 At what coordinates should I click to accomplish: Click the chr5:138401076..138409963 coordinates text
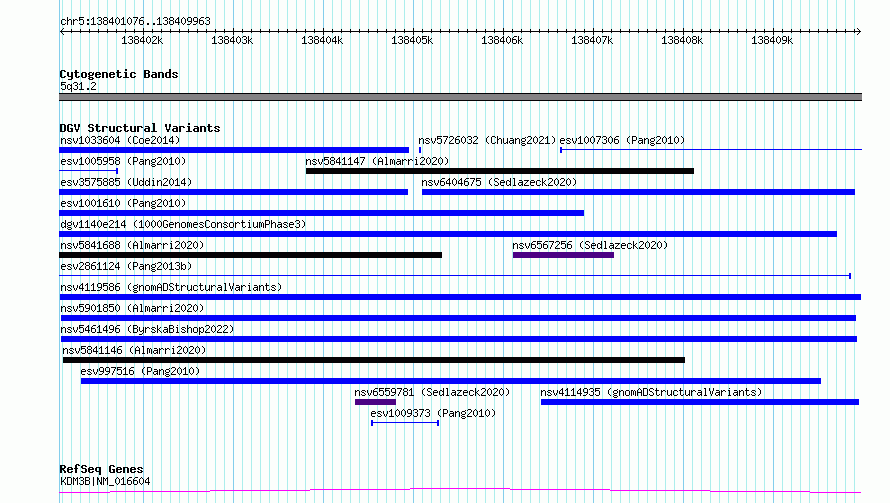(135, 21)
